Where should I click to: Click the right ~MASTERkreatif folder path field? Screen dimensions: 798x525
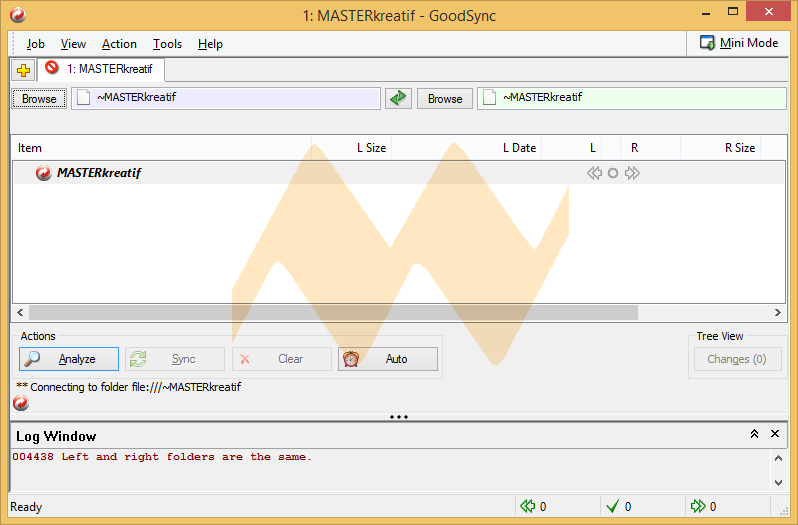click(x=632, y=98)
